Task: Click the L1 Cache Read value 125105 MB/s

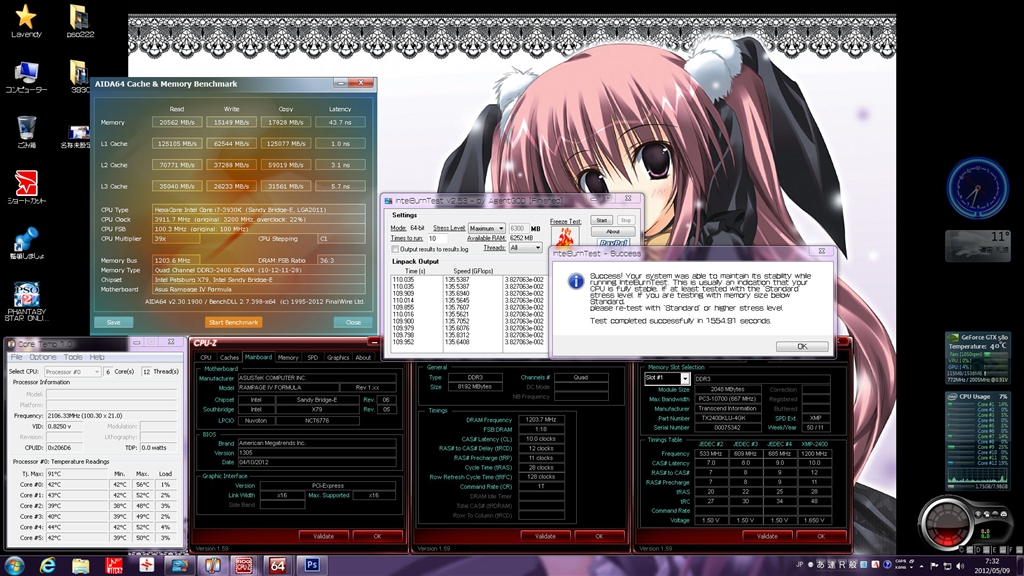Action: [x=177, y=144]
